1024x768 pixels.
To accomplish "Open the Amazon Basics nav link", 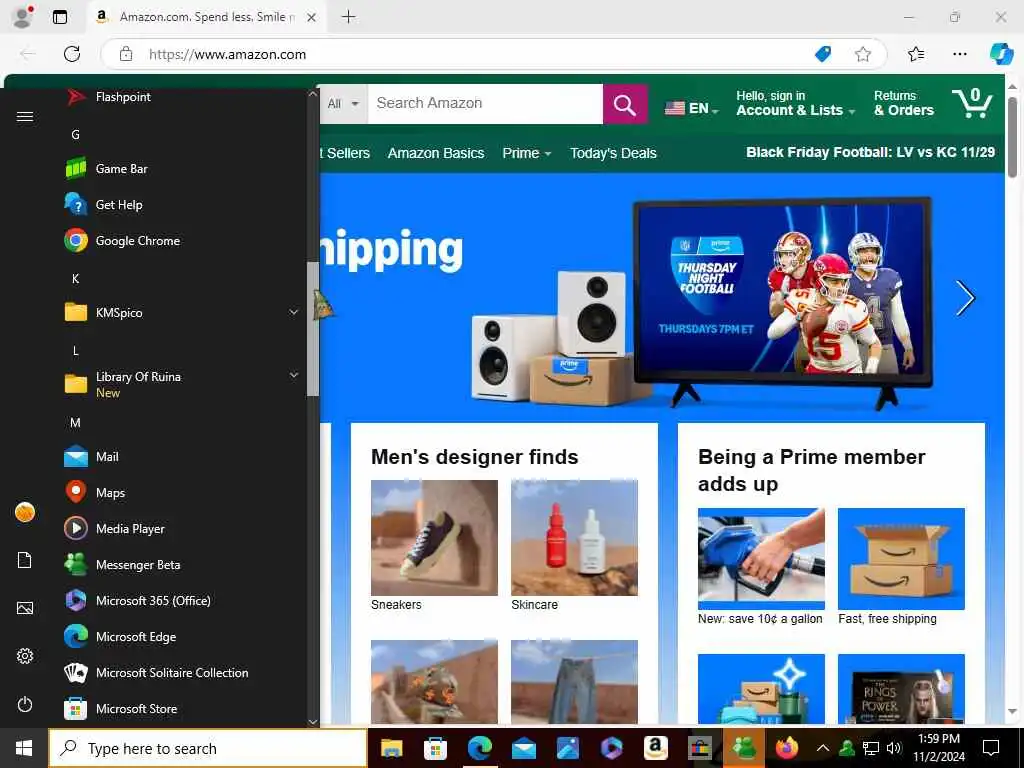I will 436,153.
